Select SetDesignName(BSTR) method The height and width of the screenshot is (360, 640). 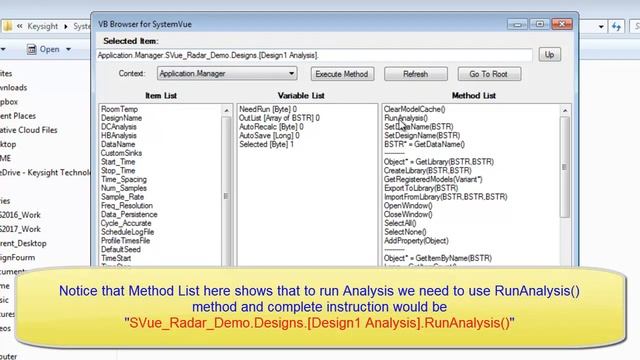click(x=422, y=136)
